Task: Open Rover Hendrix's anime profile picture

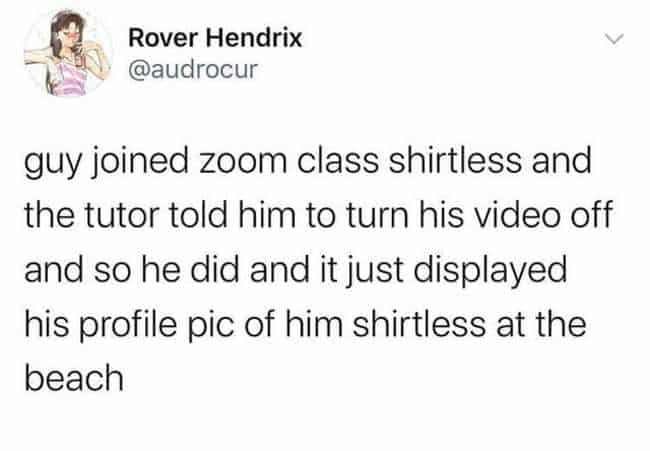Action: [68, 53]
